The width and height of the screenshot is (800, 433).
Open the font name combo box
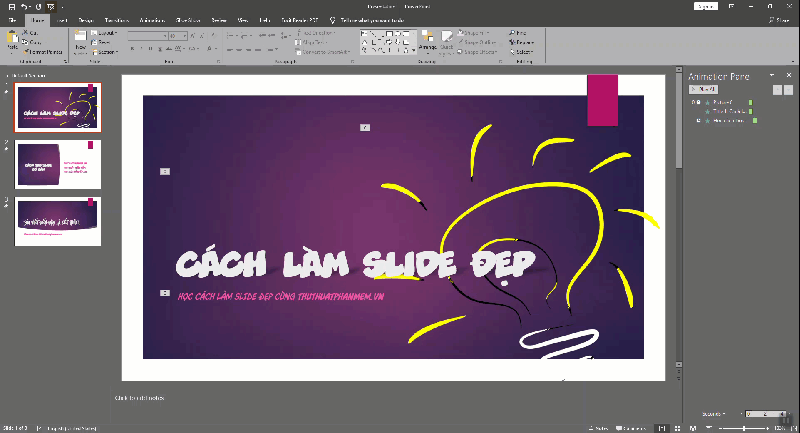[x=147, y=36]
